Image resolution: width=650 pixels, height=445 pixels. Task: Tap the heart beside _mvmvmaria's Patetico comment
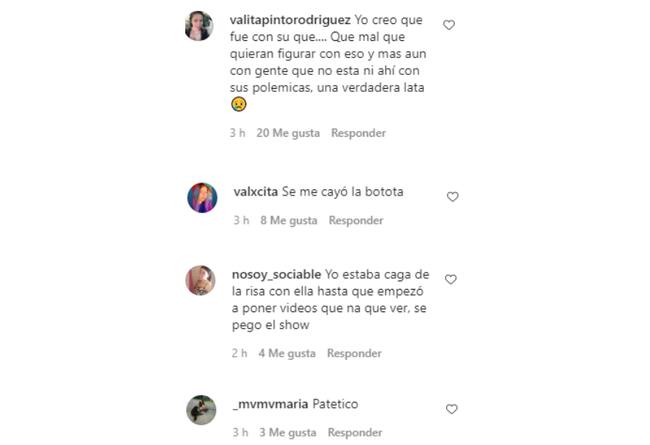point(451,409)
